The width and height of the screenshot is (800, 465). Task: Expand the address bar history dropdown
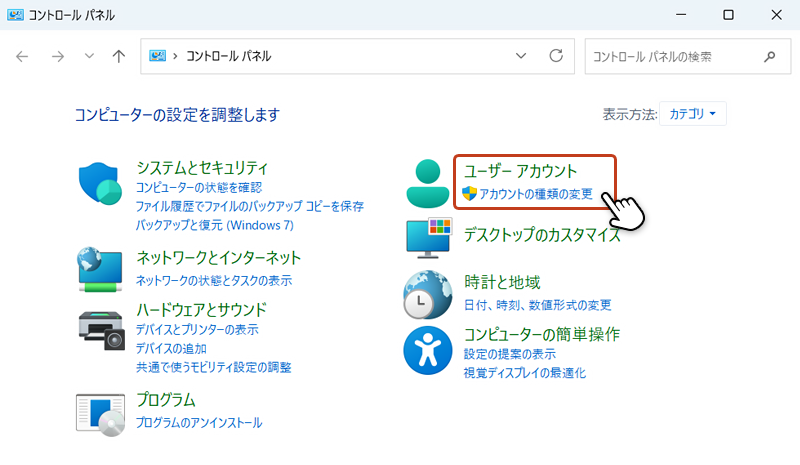click(520, 56)
